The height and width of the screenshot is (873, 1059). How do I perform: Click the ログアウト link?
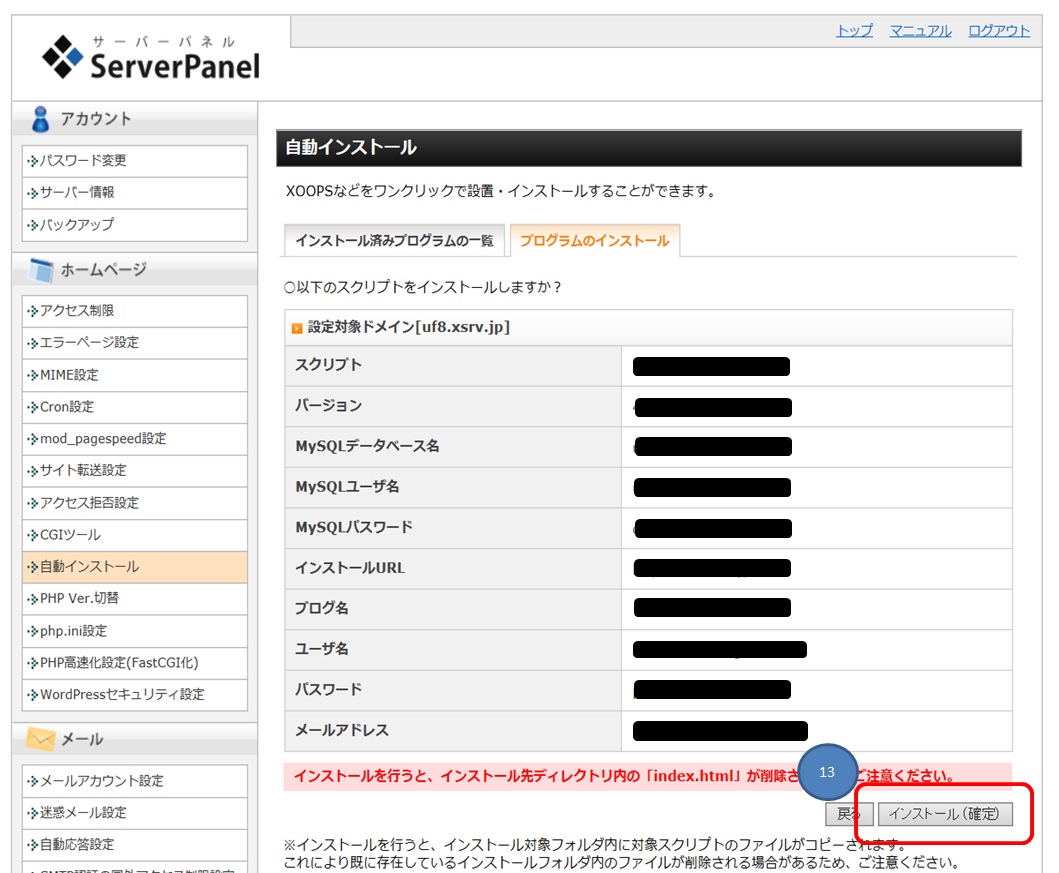[998, 31]
